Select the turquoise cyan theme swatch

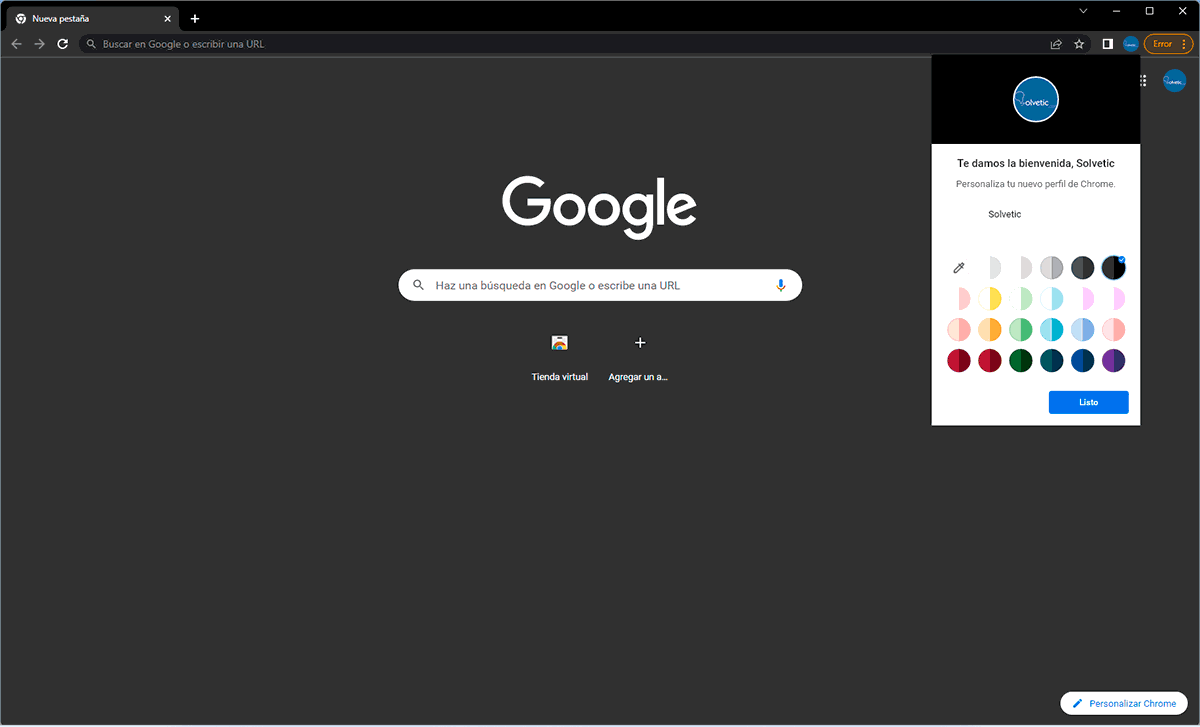pyautogui.click(x=1052, y=329)
